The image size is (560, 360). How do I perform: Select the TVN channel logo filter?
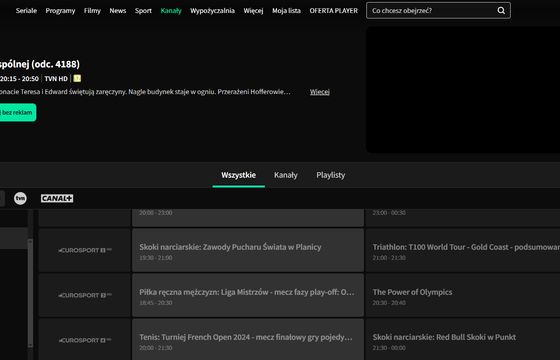20,198
